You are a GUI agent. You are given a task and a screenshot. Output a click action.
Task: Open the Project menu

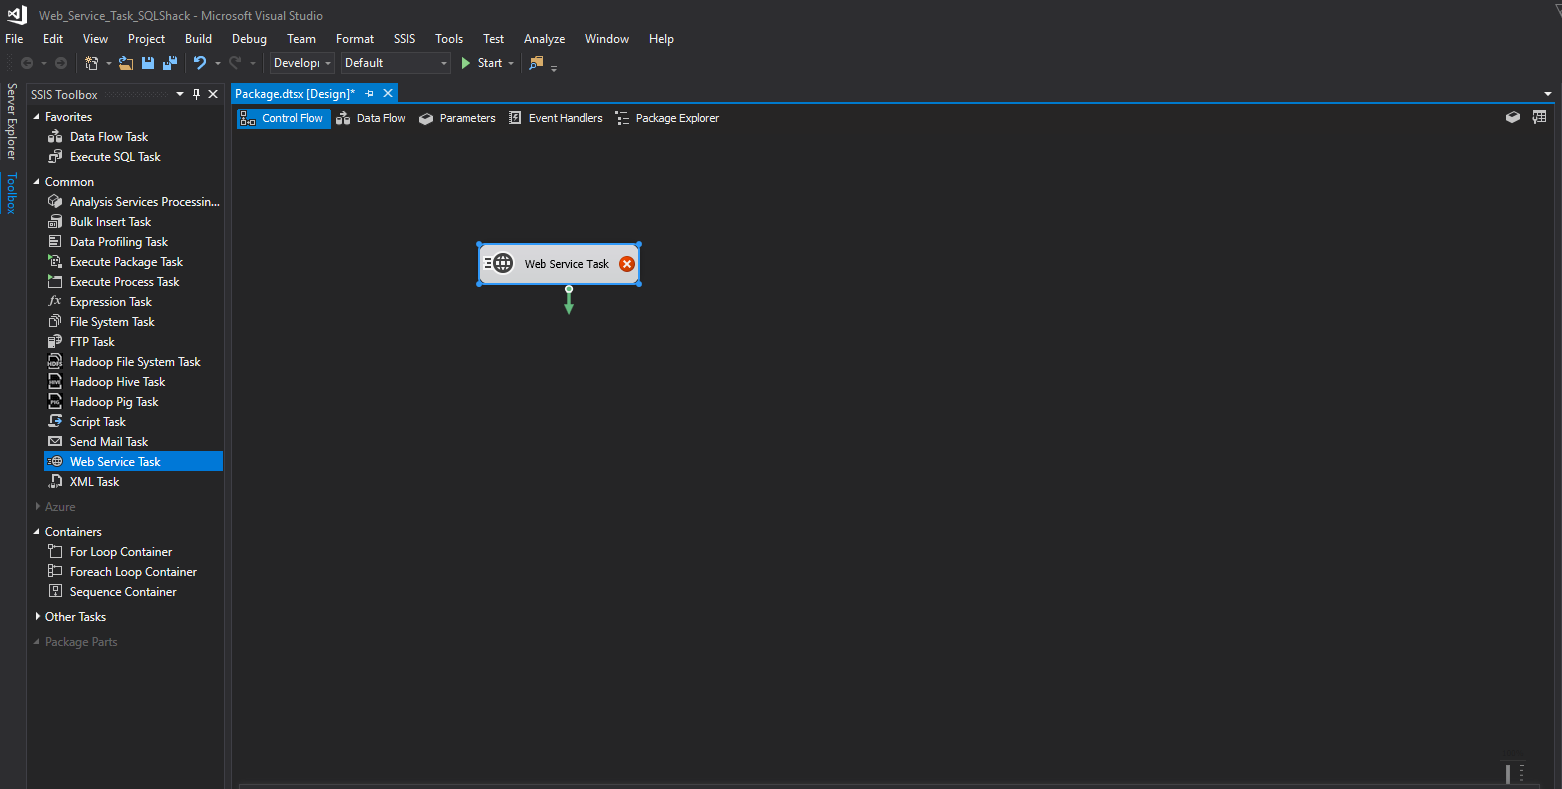point(146,39)
